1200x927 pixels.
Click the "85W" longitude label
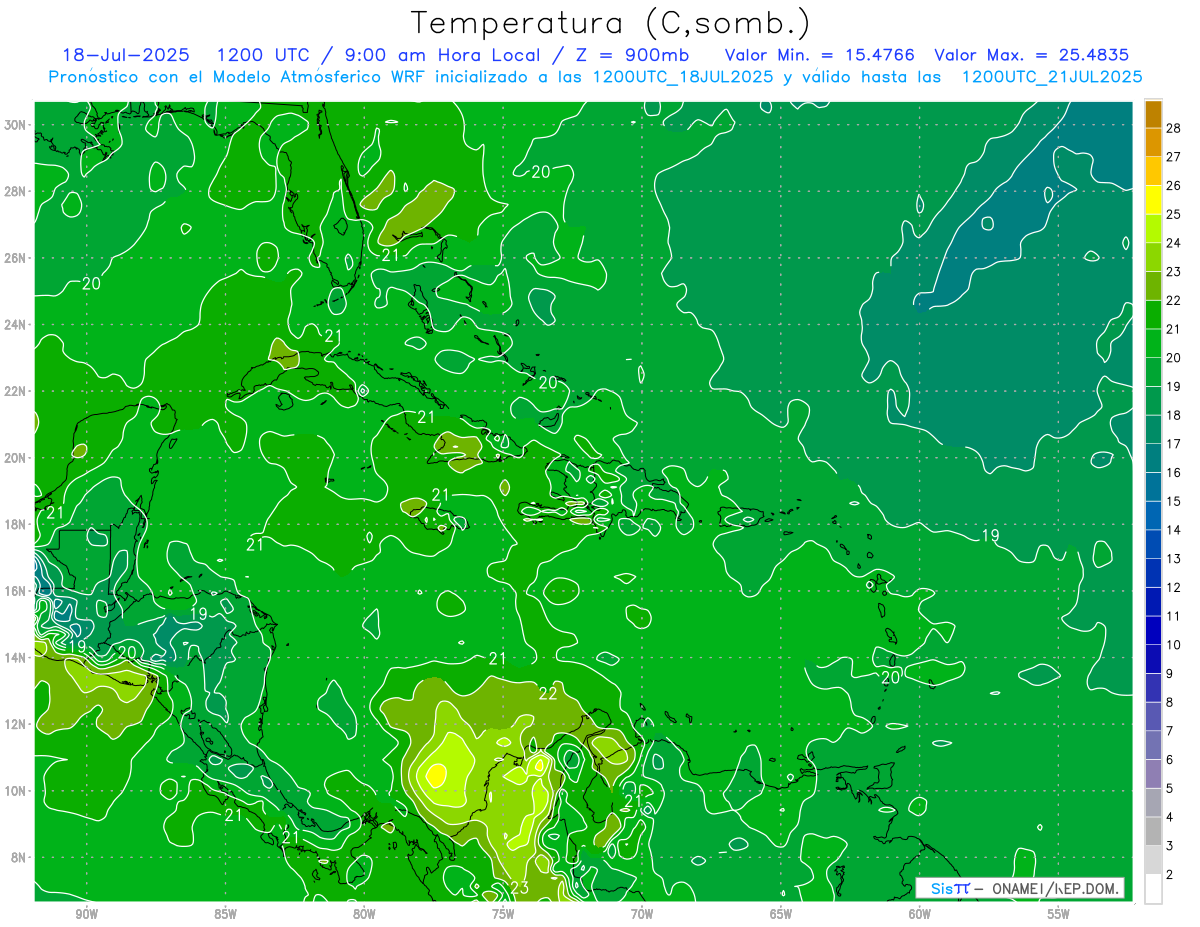point(225,914)
